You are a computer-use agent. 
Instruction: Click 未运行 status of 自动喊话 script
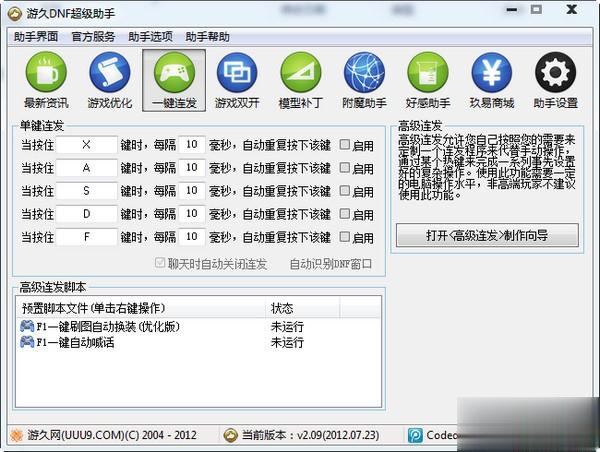point(287,342)
